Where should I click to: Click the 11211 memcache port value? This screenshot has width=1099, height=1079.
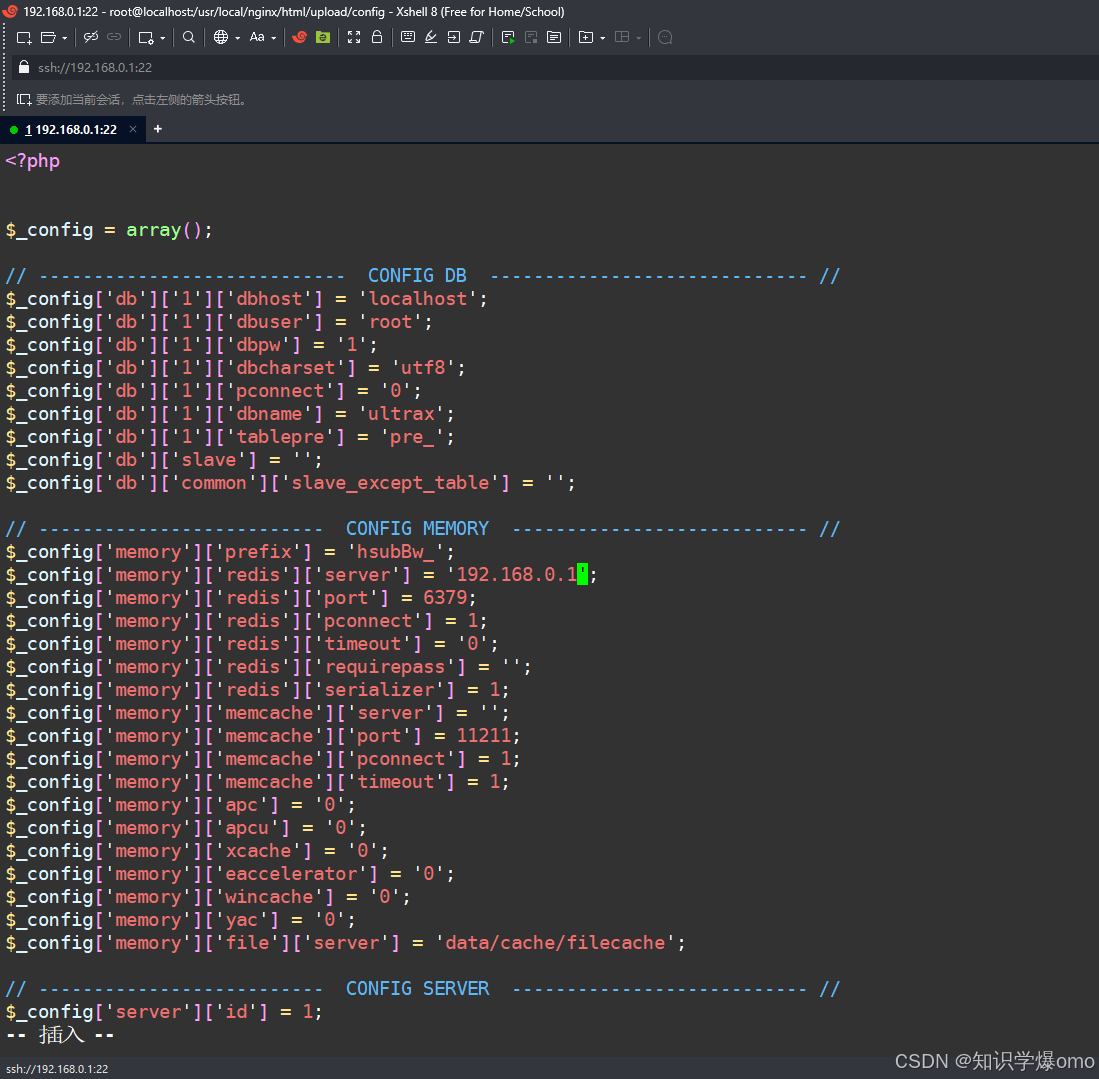coord(484,735)
